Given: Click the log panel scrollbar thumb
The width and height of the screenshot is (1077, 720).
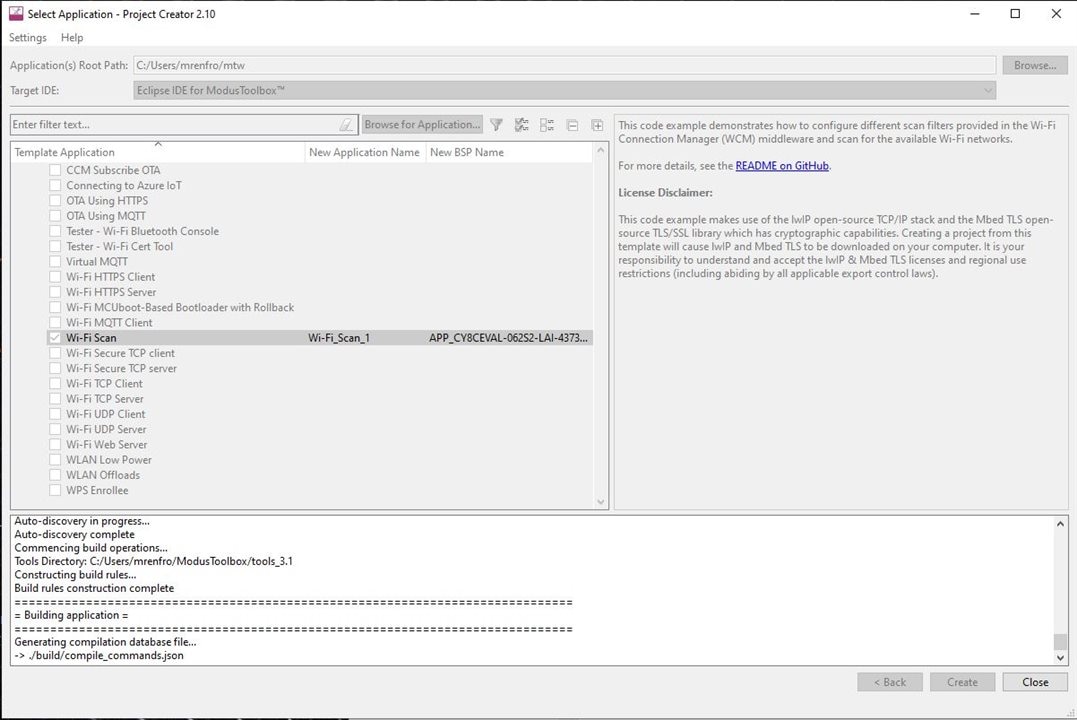Looking at the screenshot, I should (x=1060, y=641).
